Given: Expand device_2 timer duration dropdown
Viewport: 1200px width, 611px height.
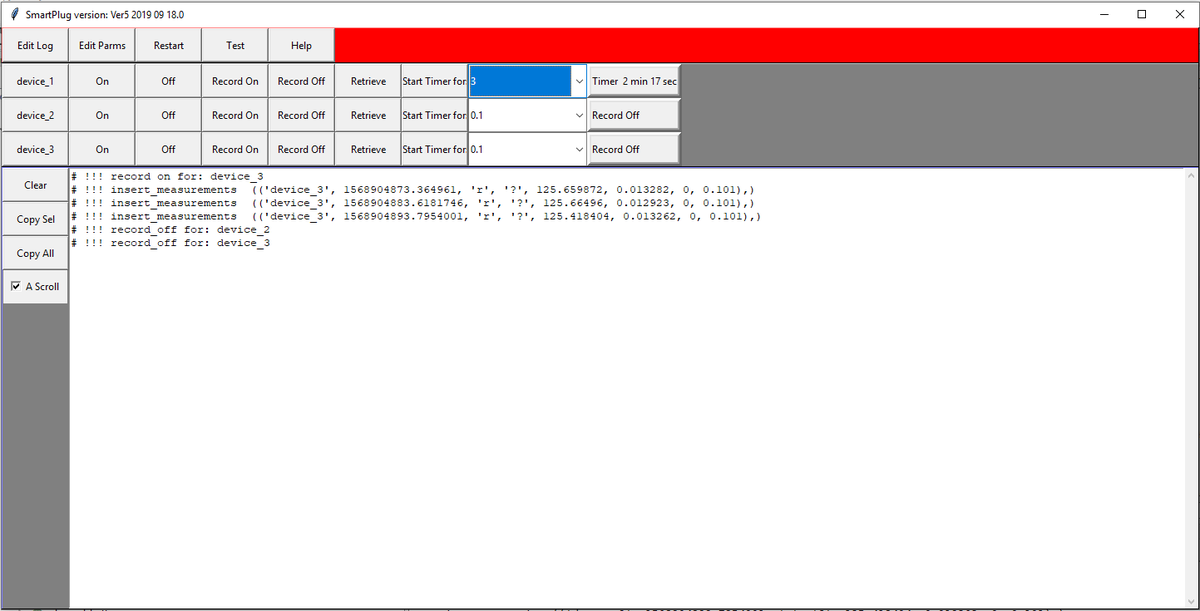Looking at the screenshot, I should pyautogui.click(x=578, y=116).
